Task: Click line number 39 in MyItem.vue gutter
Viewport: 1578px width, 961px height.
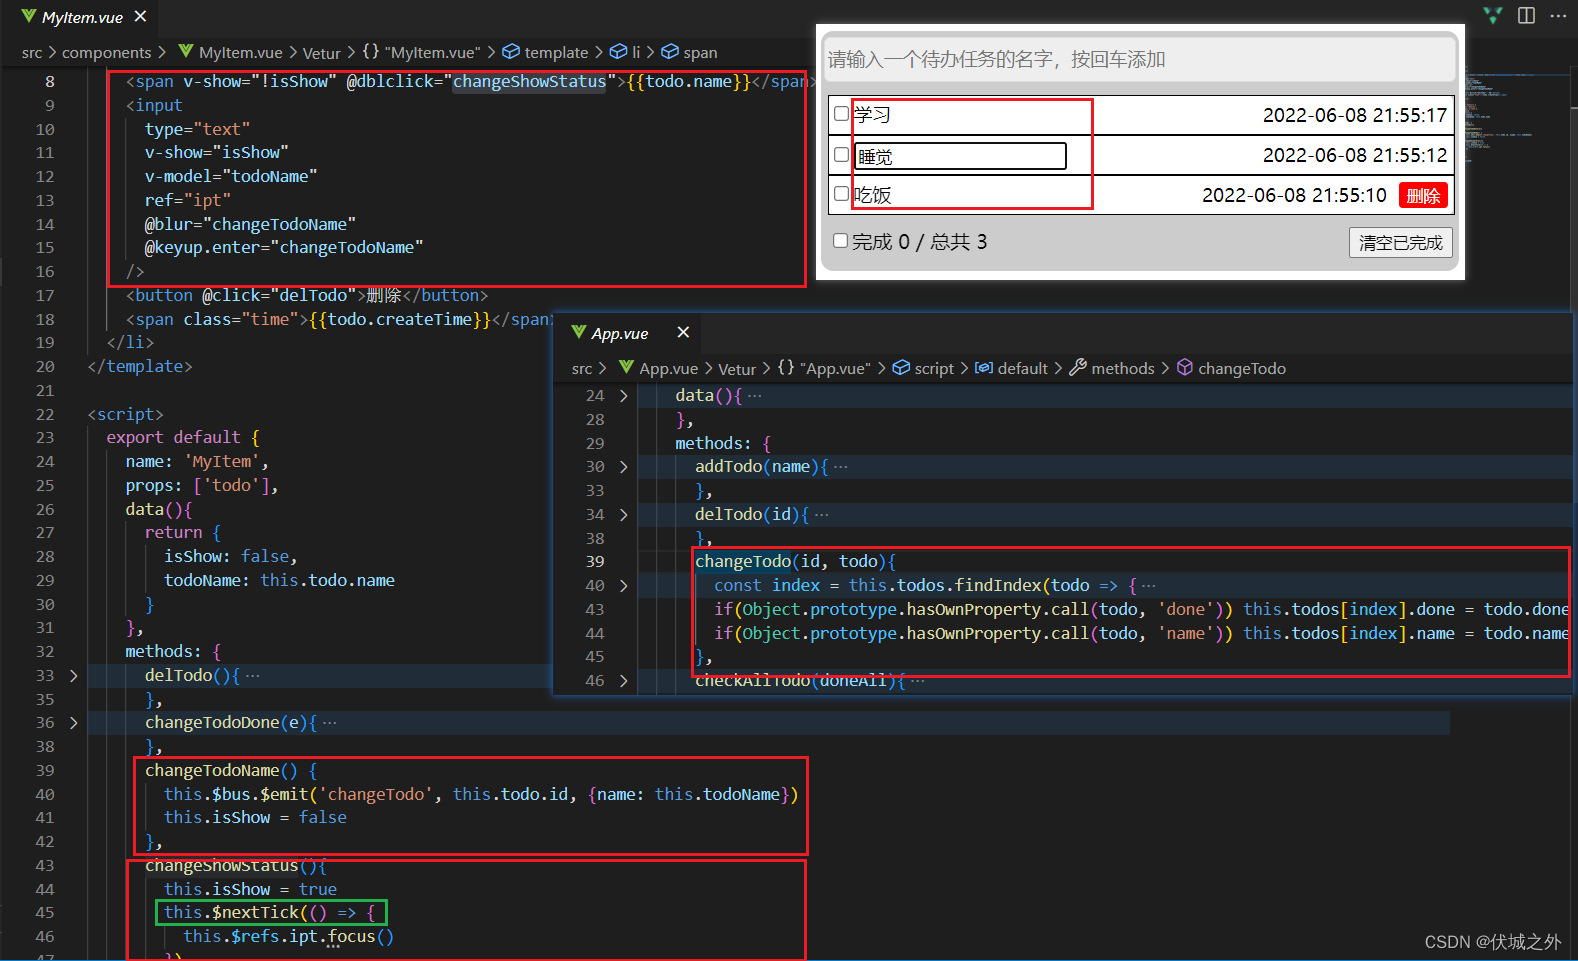Action: point(45,770)
